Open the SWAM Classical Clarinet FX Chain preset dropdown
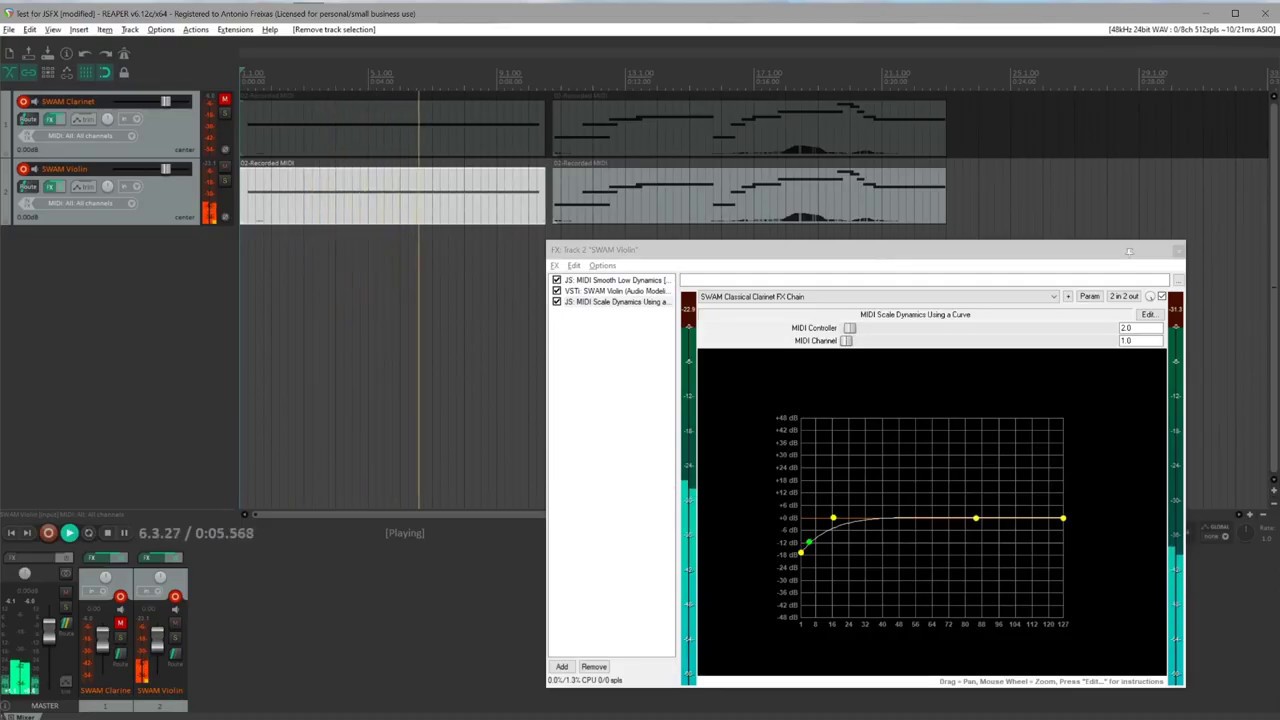This screenshot has height=720, width=1280. (x=878, y=297)
